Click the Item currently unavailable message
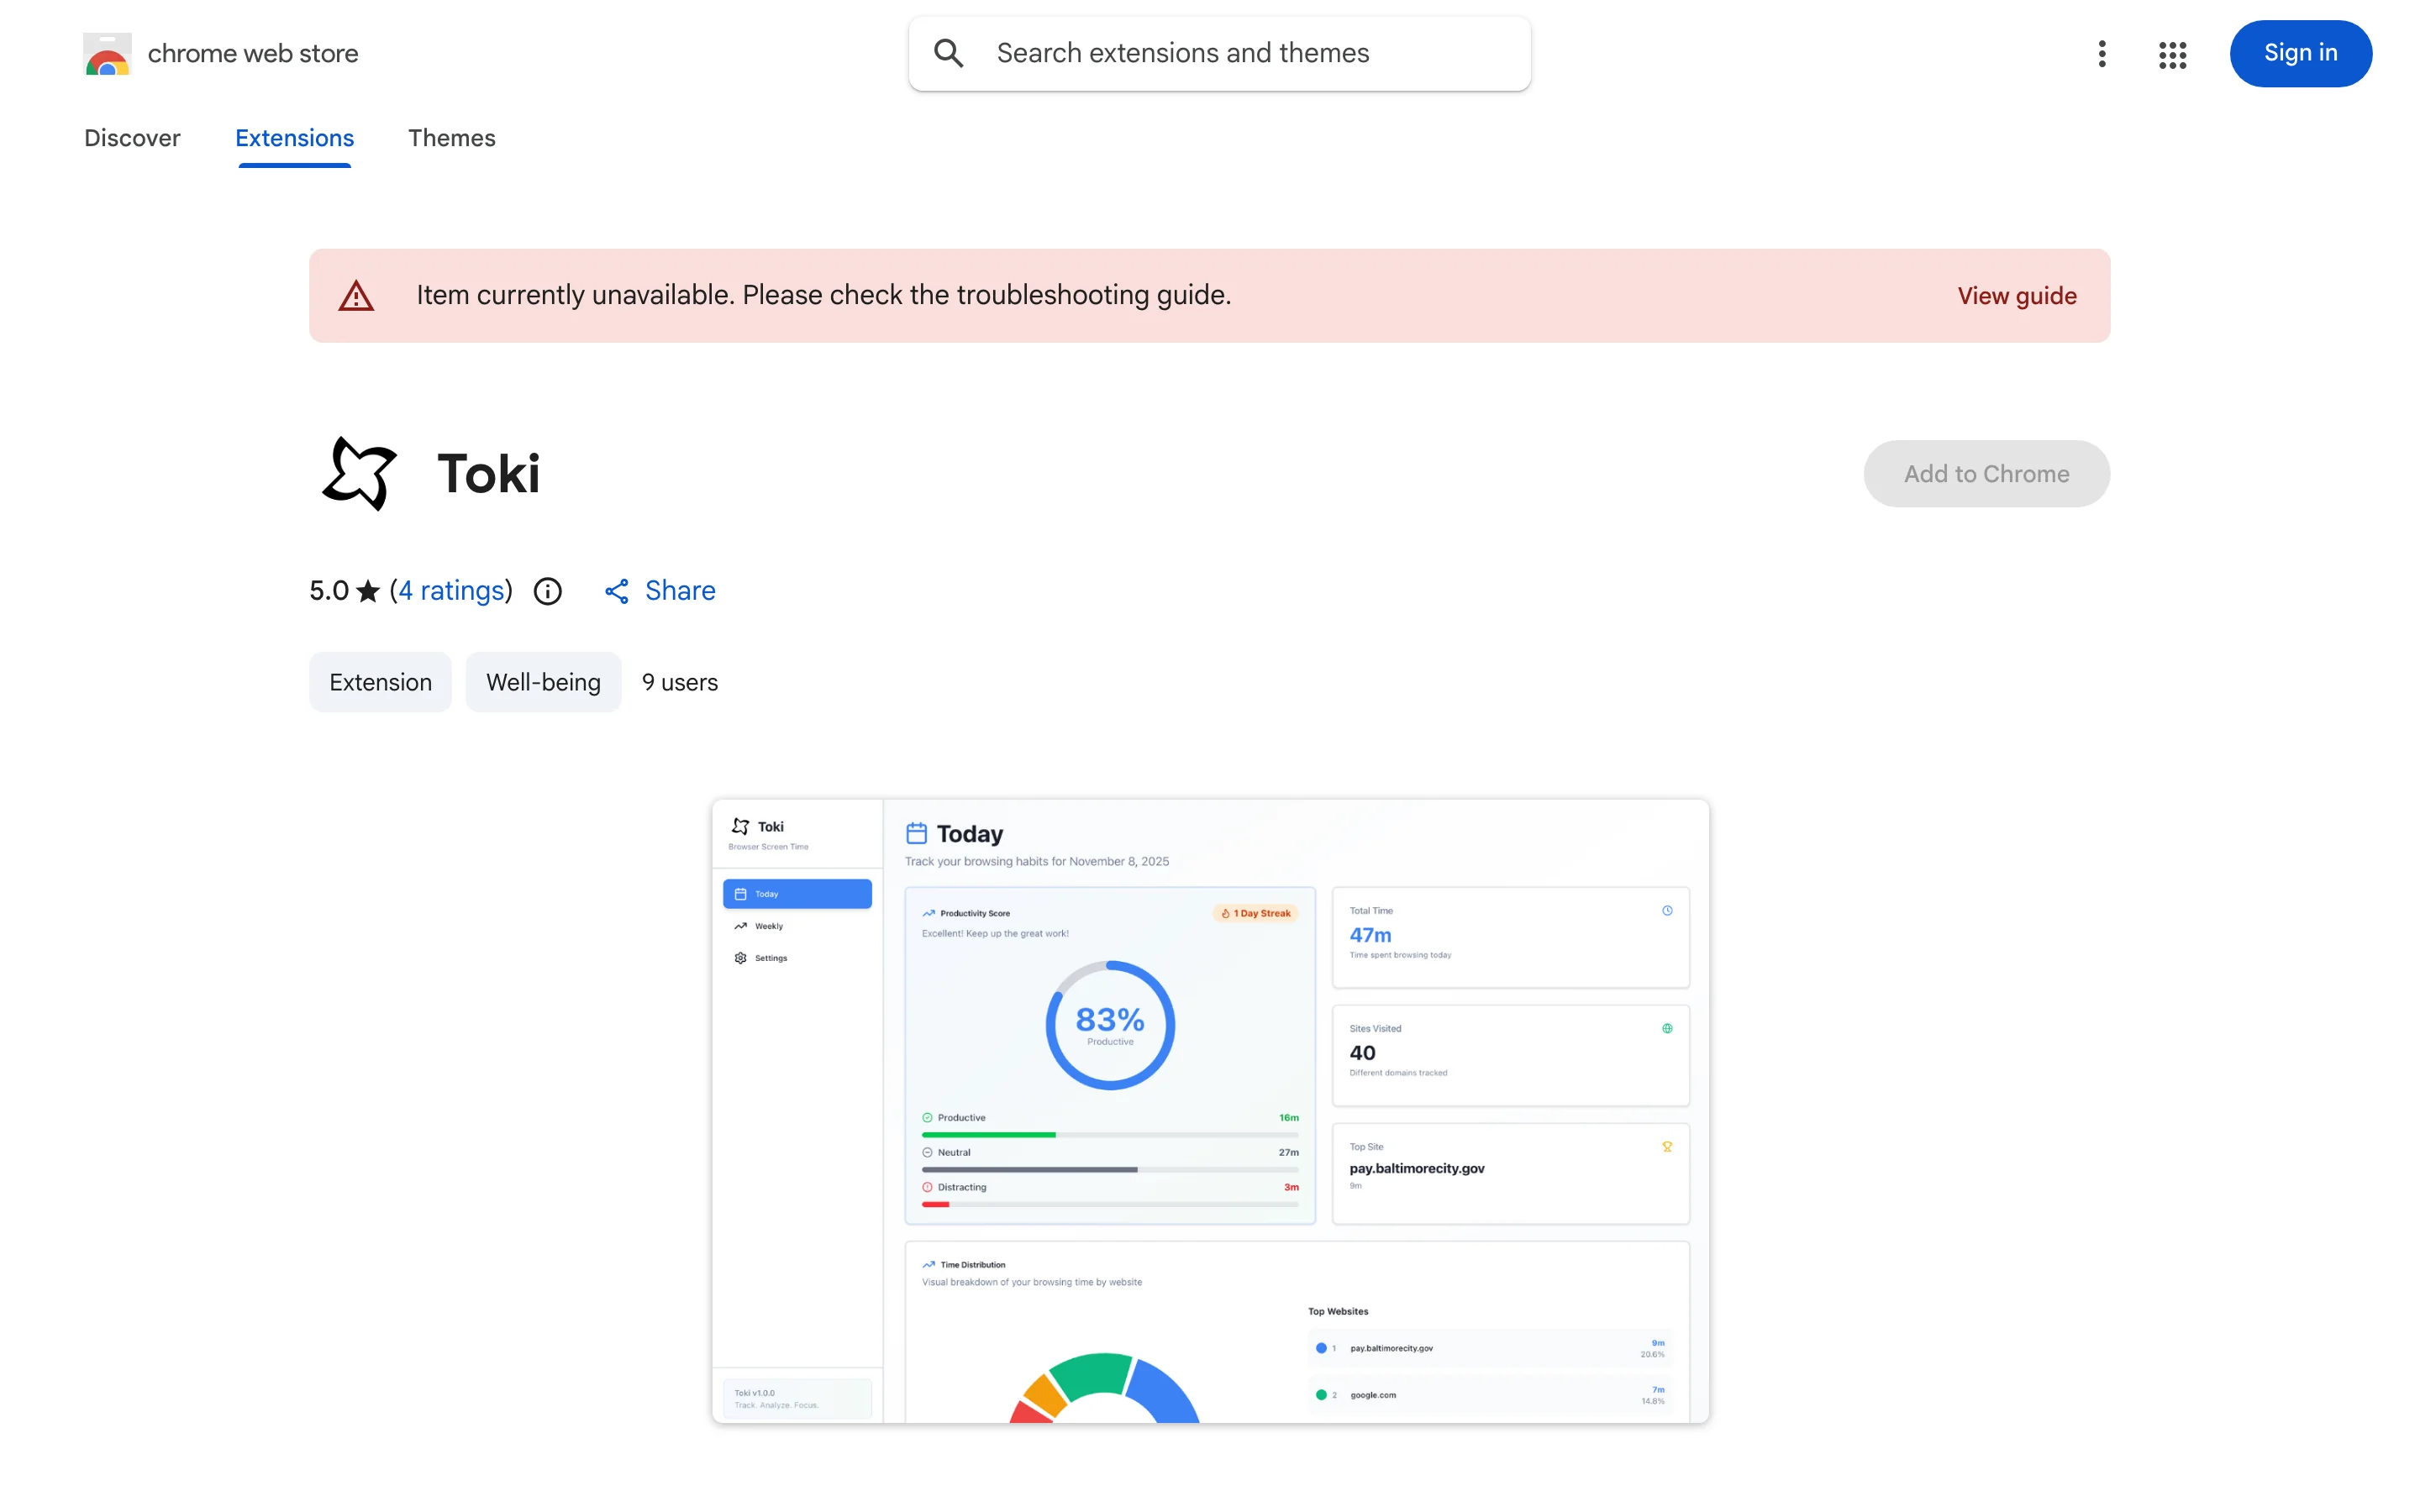The width and height of the screenshot is (2420, 1512). (823, 296)
